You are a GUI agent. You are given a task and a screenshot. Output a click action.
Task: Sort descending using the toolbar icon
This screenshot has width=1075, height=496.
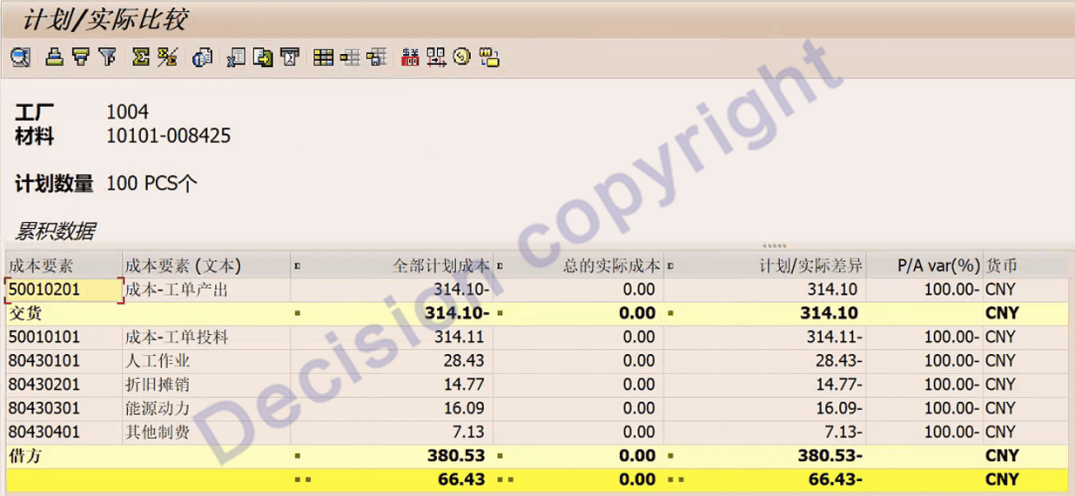click(x=81, y=57)
